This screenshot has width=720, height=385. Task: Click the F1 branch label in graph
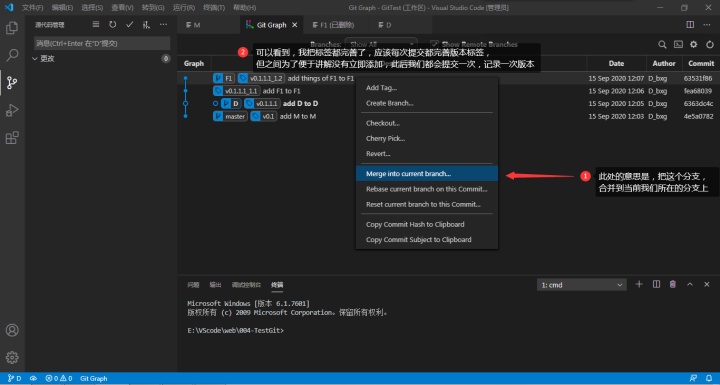pyautogui.click(x=224, y=79)
